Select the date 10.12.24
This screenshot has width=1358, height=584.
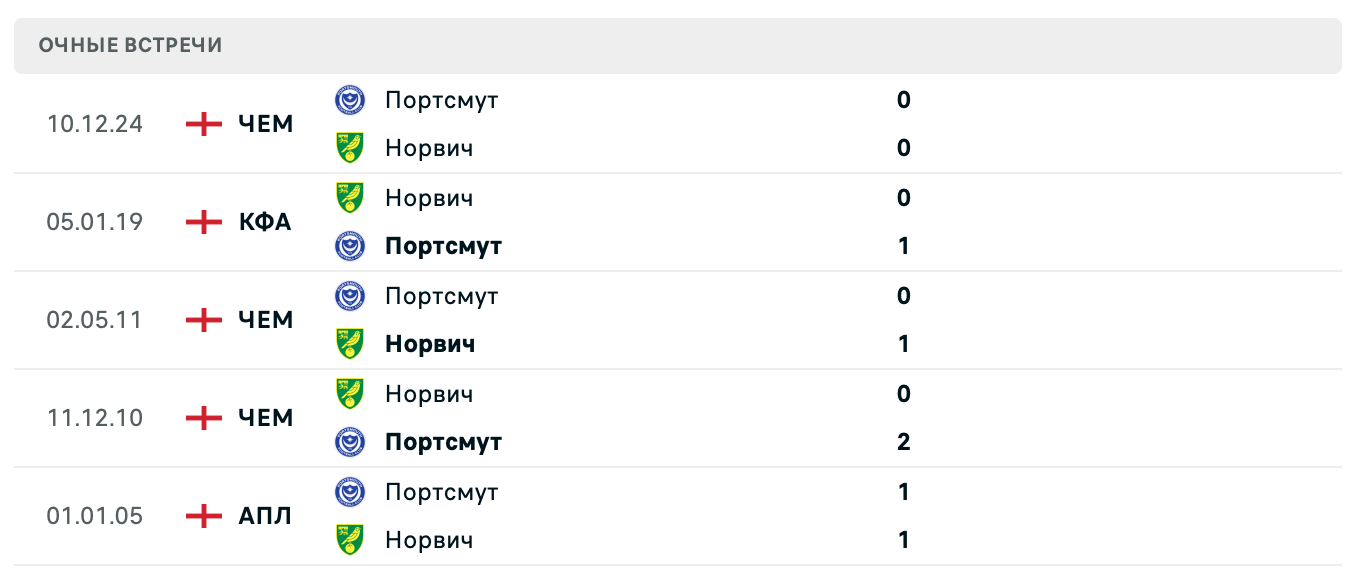(x=95, y=124)
